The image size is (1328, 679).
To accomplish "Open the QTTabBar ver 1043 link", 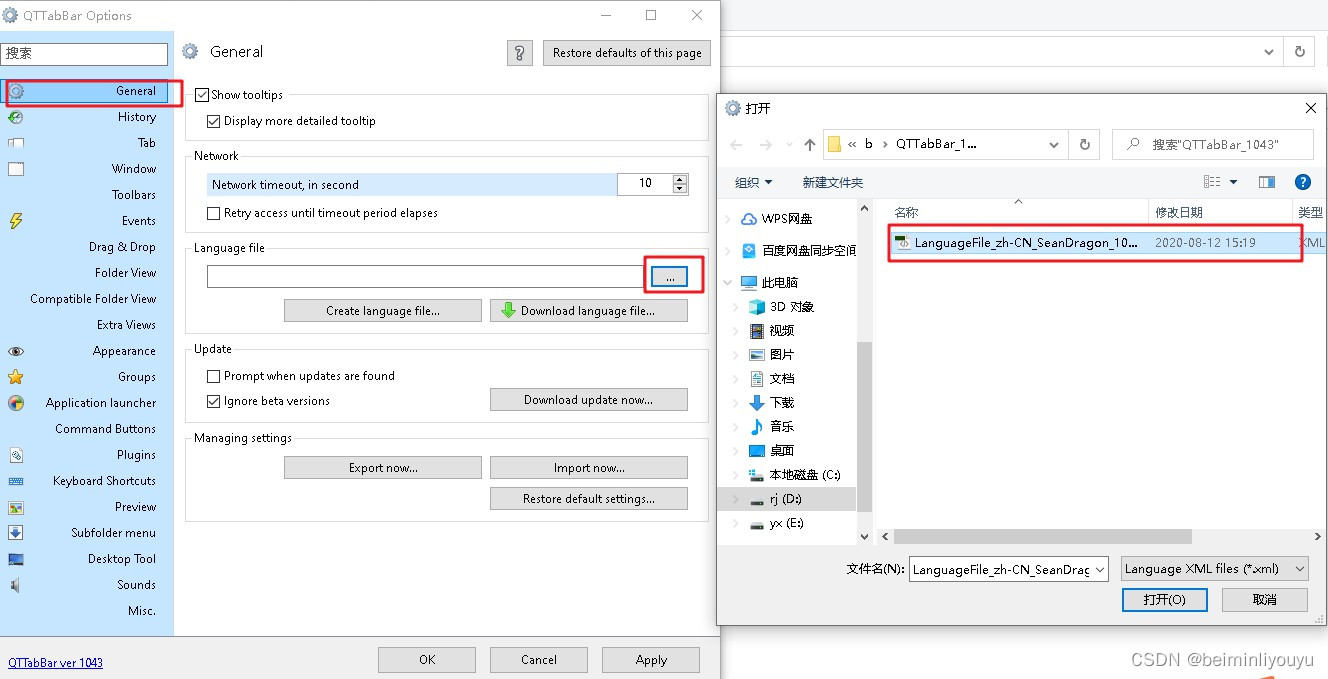I will click(55, 662).
